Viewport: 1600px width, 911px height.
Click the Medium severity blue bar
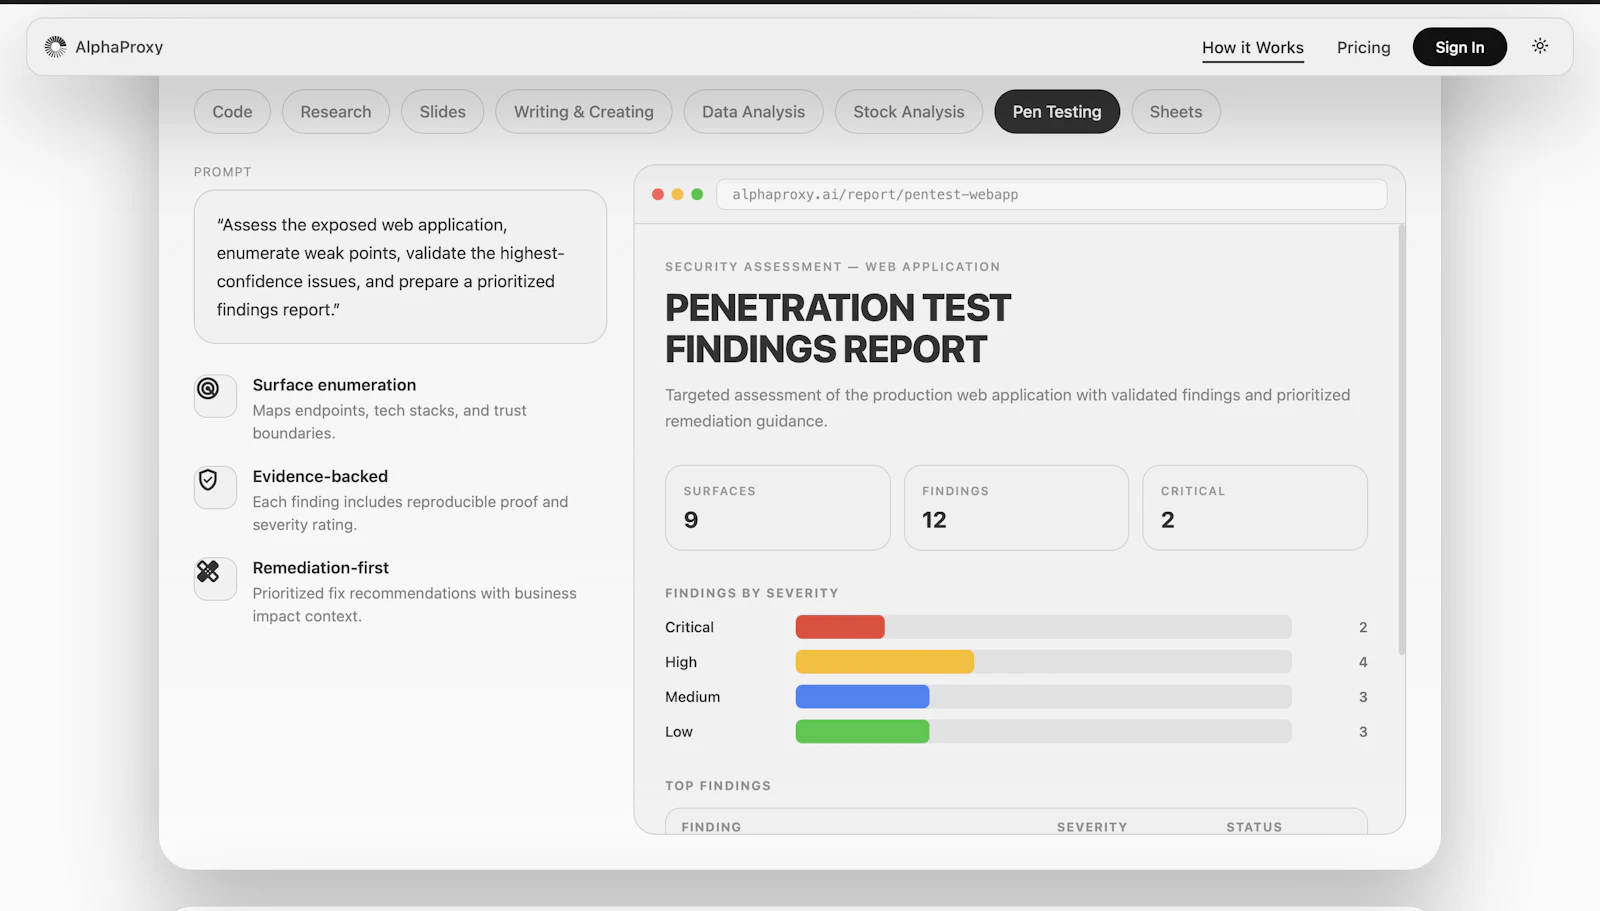point(862,697)
